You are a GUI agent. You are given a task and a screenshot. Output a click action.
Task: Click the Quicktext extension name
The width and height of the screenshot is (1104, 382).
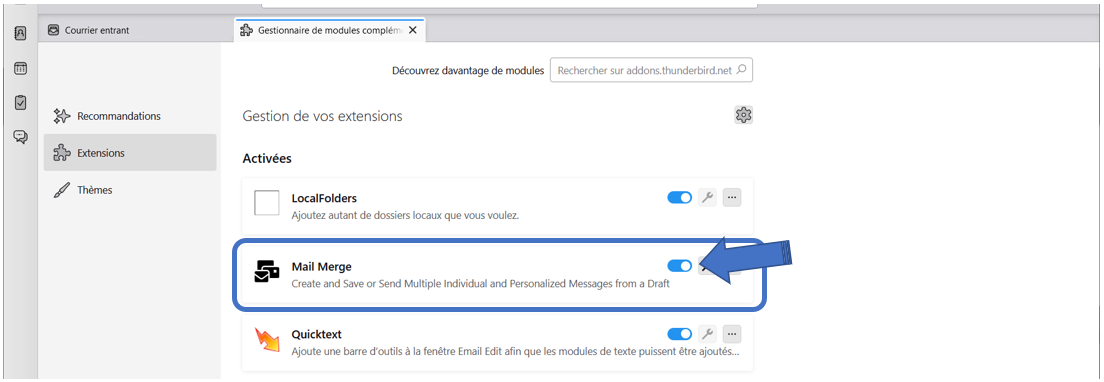click(317, 334)
